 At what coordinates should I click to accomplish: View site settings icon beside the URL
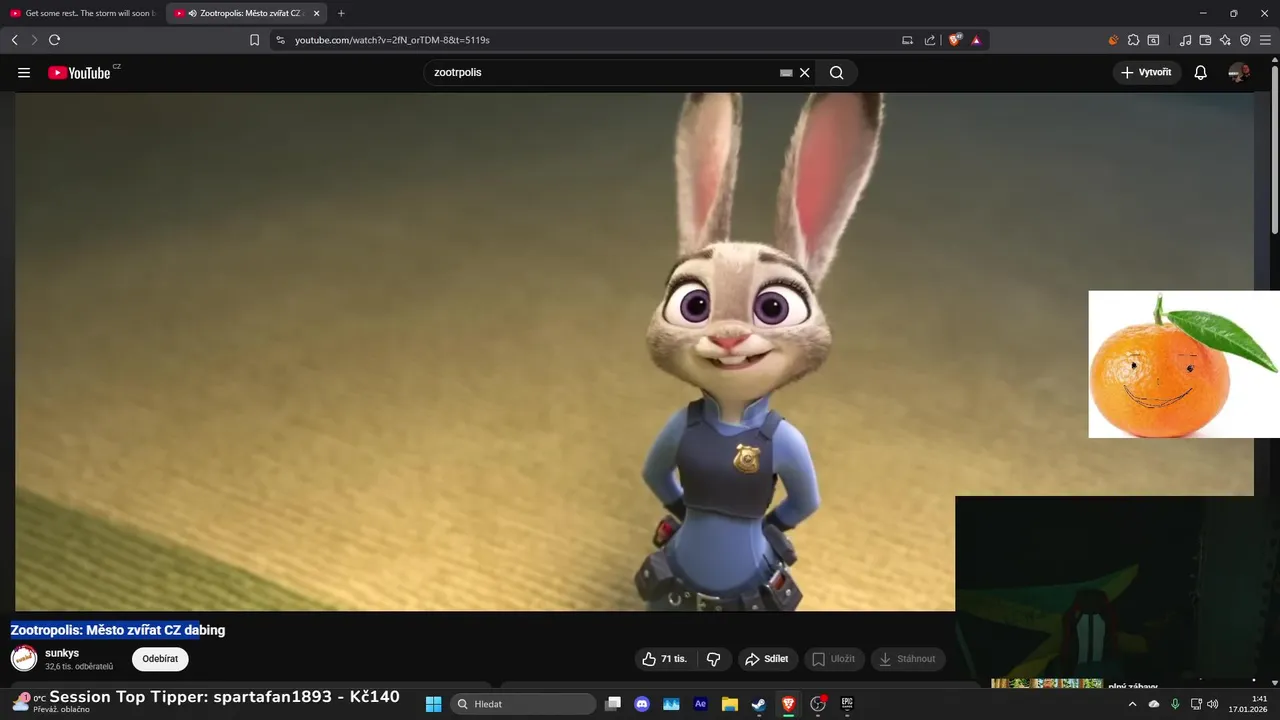point(280,40)
